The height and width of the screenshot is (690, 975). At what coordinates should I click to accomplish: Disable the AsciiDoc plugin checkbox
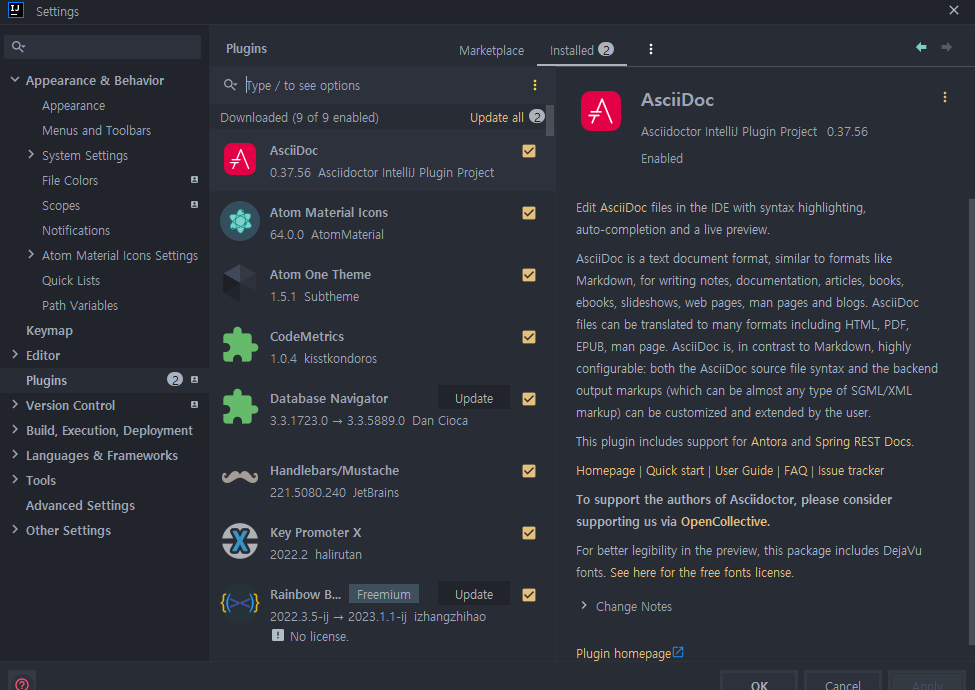click(529, 151)
